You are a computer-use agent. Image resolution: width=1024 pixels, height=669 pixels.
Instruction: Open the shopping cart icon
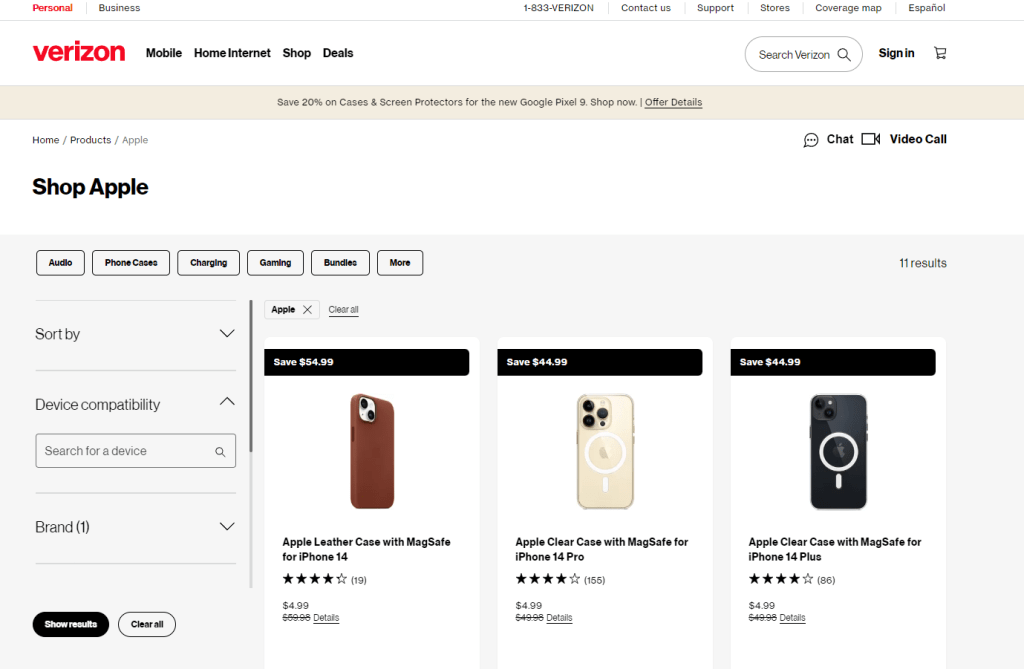click(x=940, y=53)
